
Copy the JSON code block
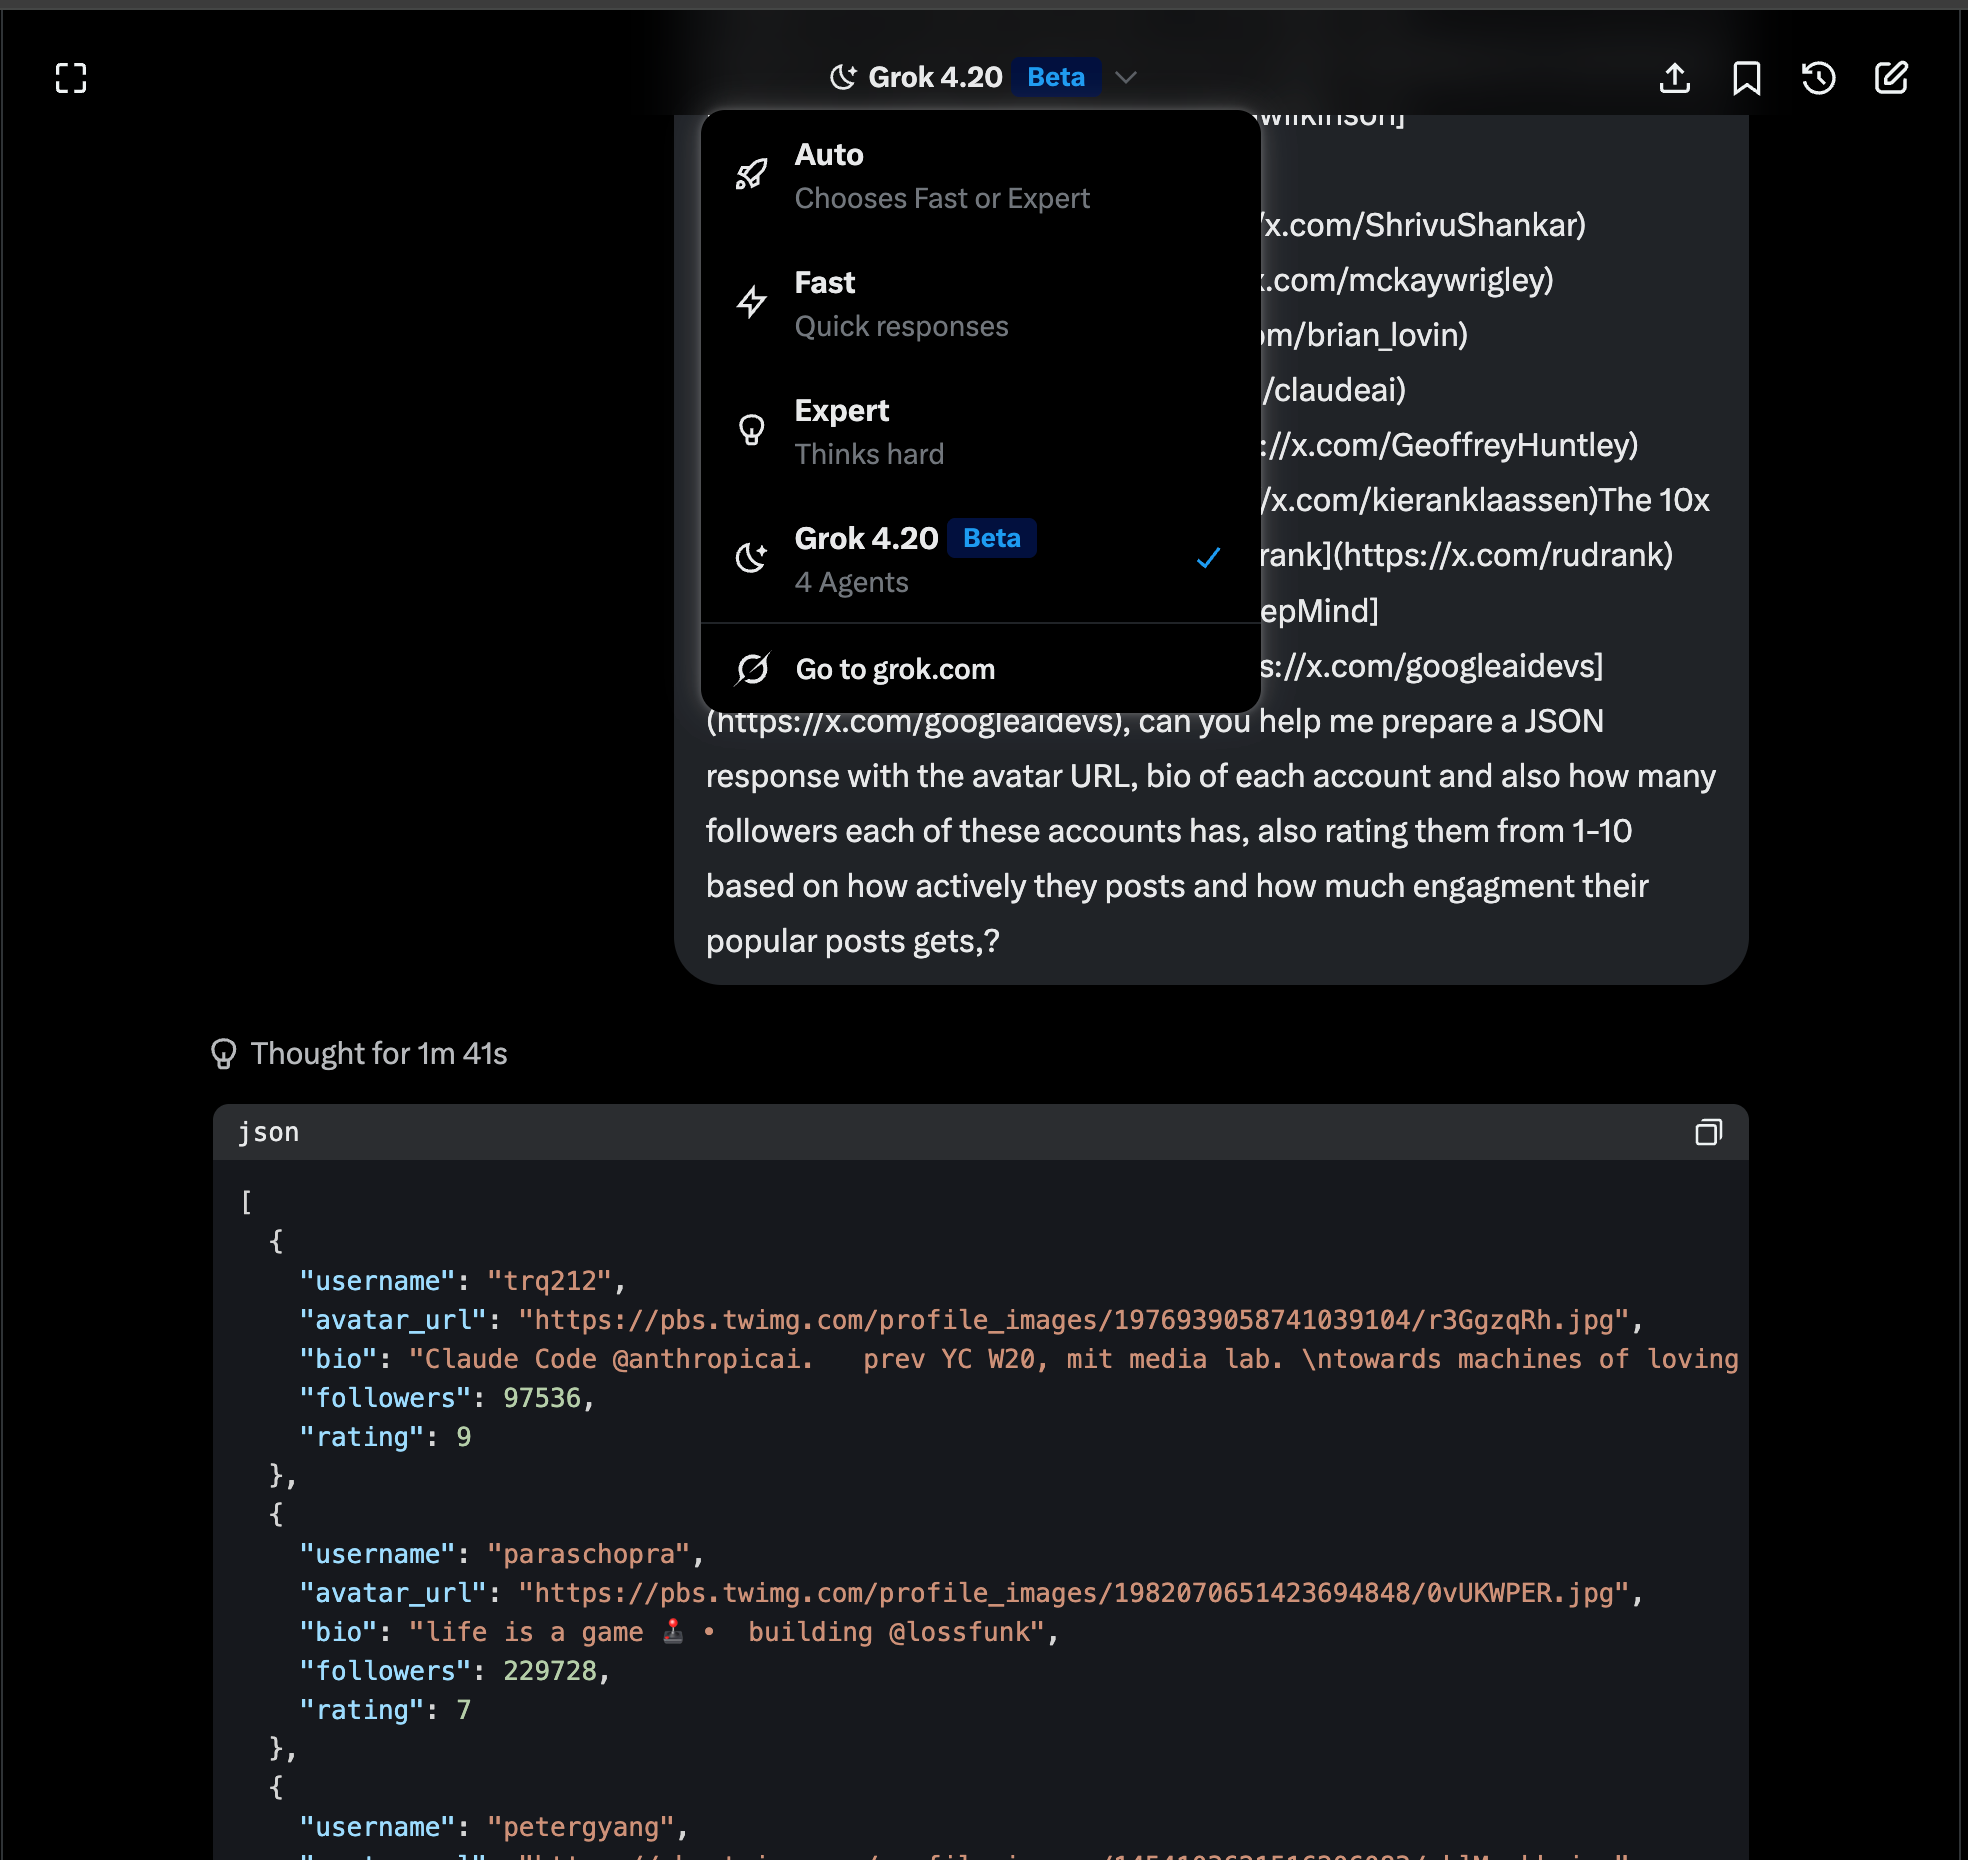click(1708, 1132)
